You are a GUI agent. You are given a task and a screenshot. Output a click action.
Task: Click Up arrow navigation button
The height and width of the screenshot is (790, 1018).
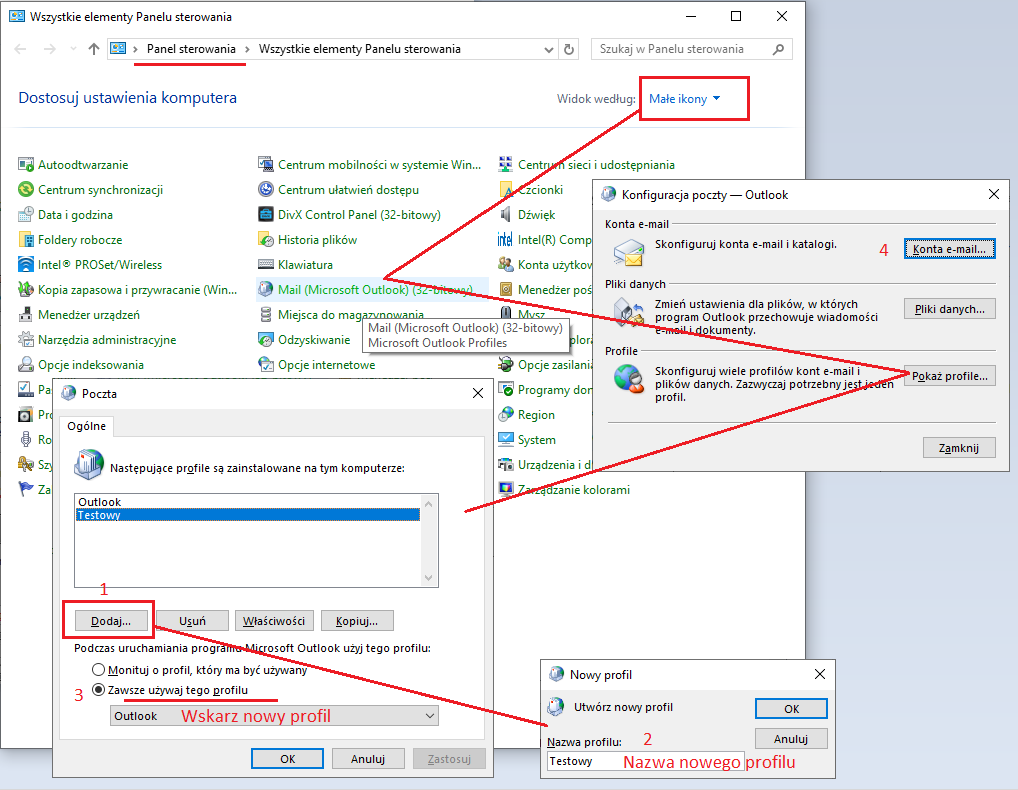(94, 49)
